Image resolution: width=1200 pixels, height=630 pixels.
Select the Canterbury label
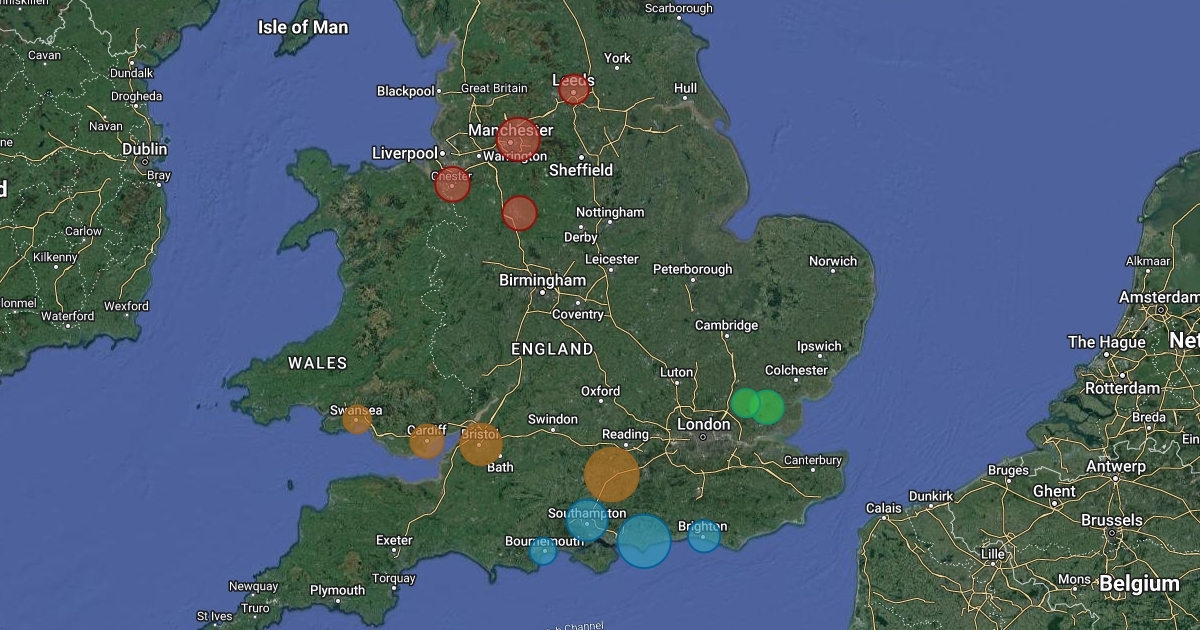click(x=812, y=461)
